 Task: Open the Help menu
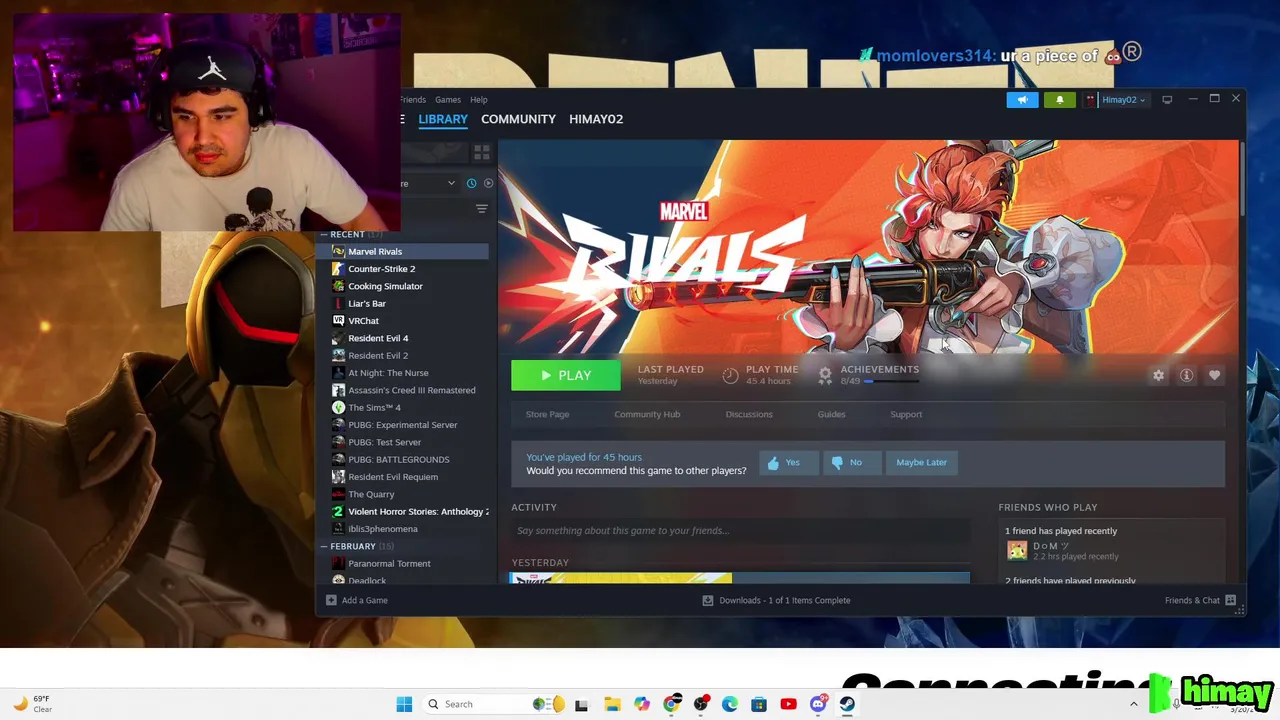click(x=479, y=100)
